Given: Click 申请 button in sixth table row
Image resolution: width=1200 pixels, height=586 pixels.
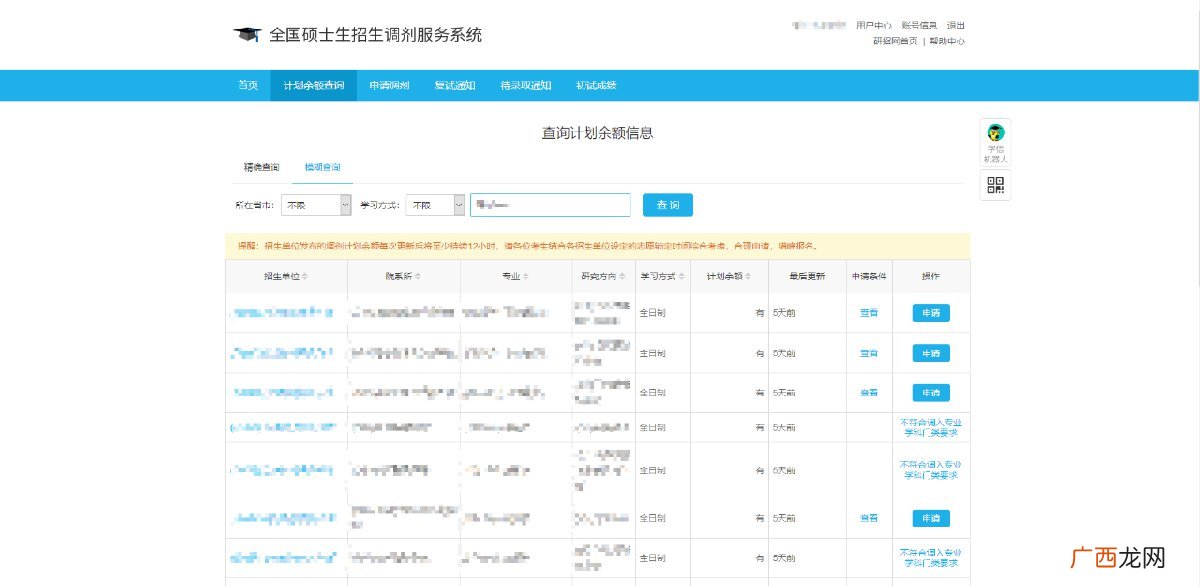Looking at the screenshot, I should (931, 518).
